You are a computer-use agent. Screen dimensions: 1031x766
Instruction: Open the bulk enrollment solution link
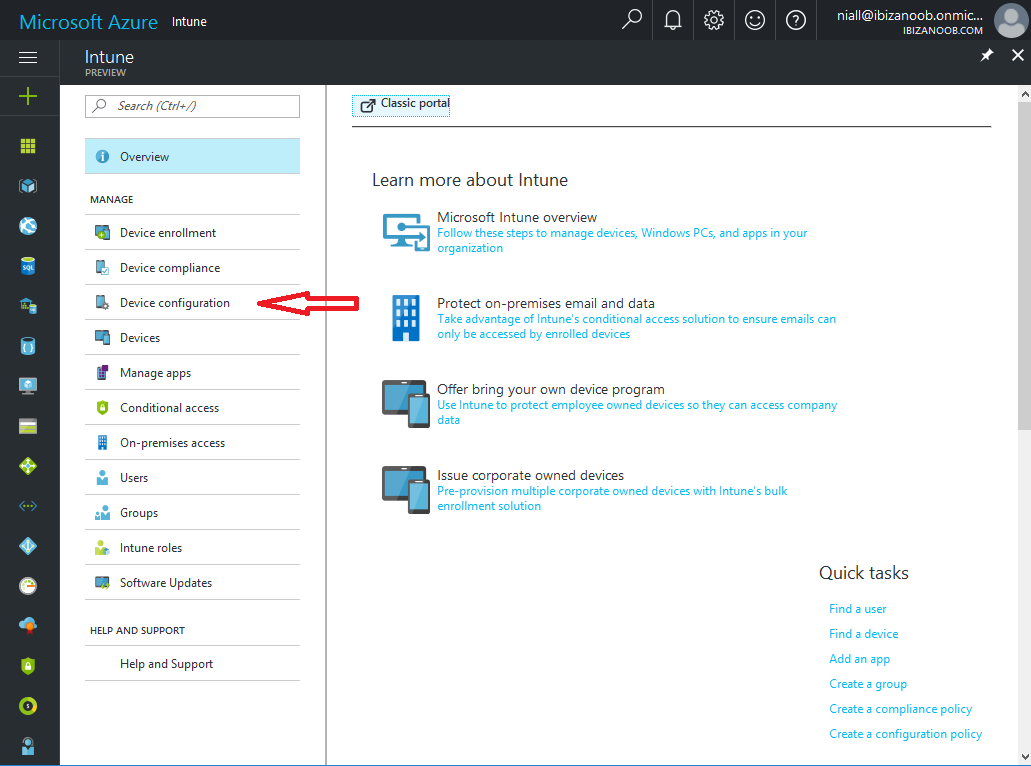[x=612, y=498]
